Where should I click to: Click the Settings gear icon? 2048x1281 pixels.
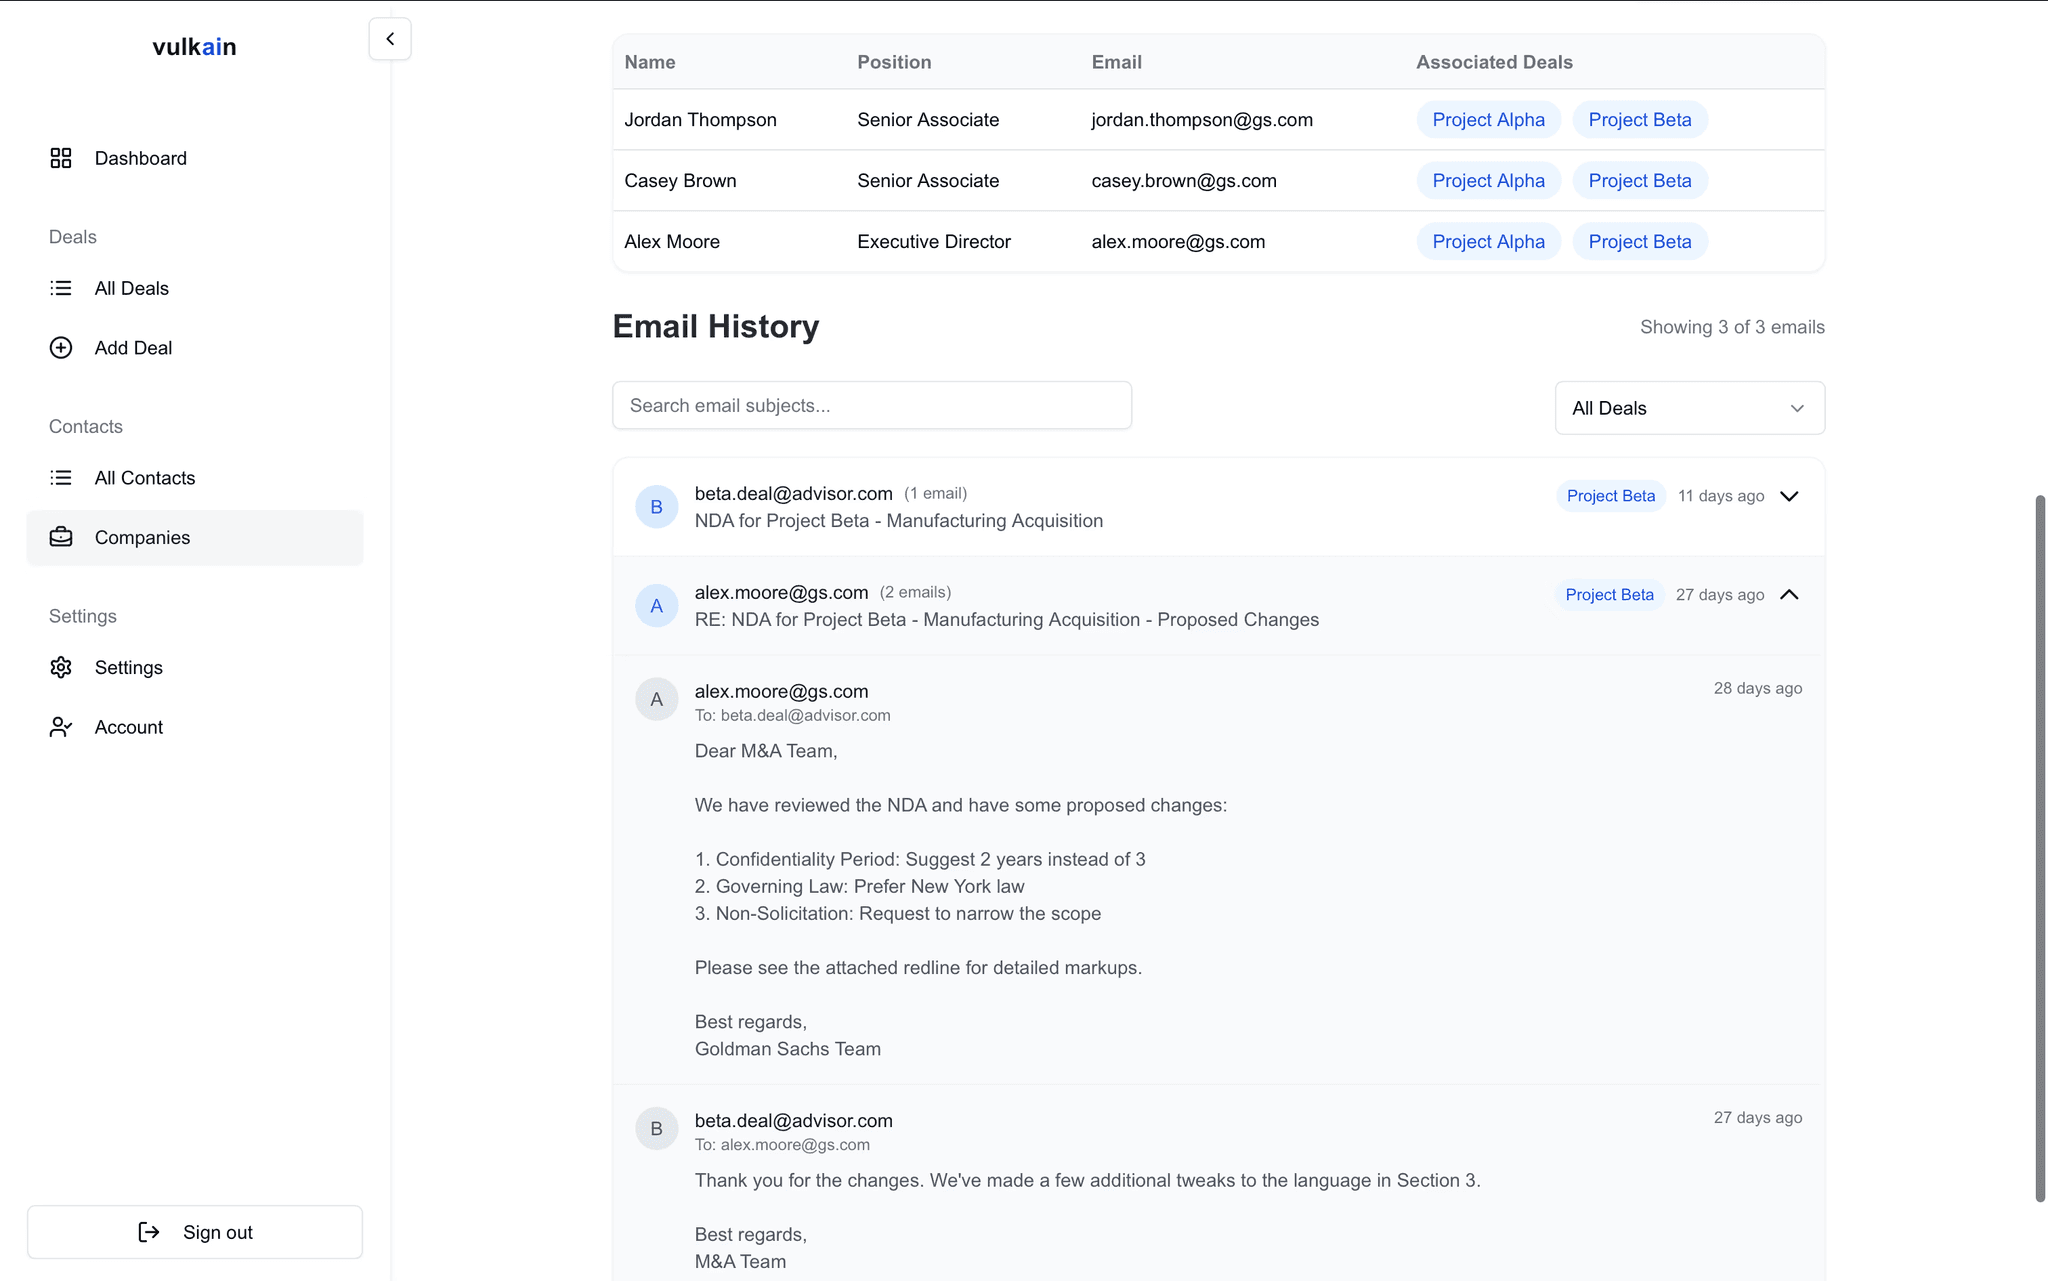pos(61,667)
